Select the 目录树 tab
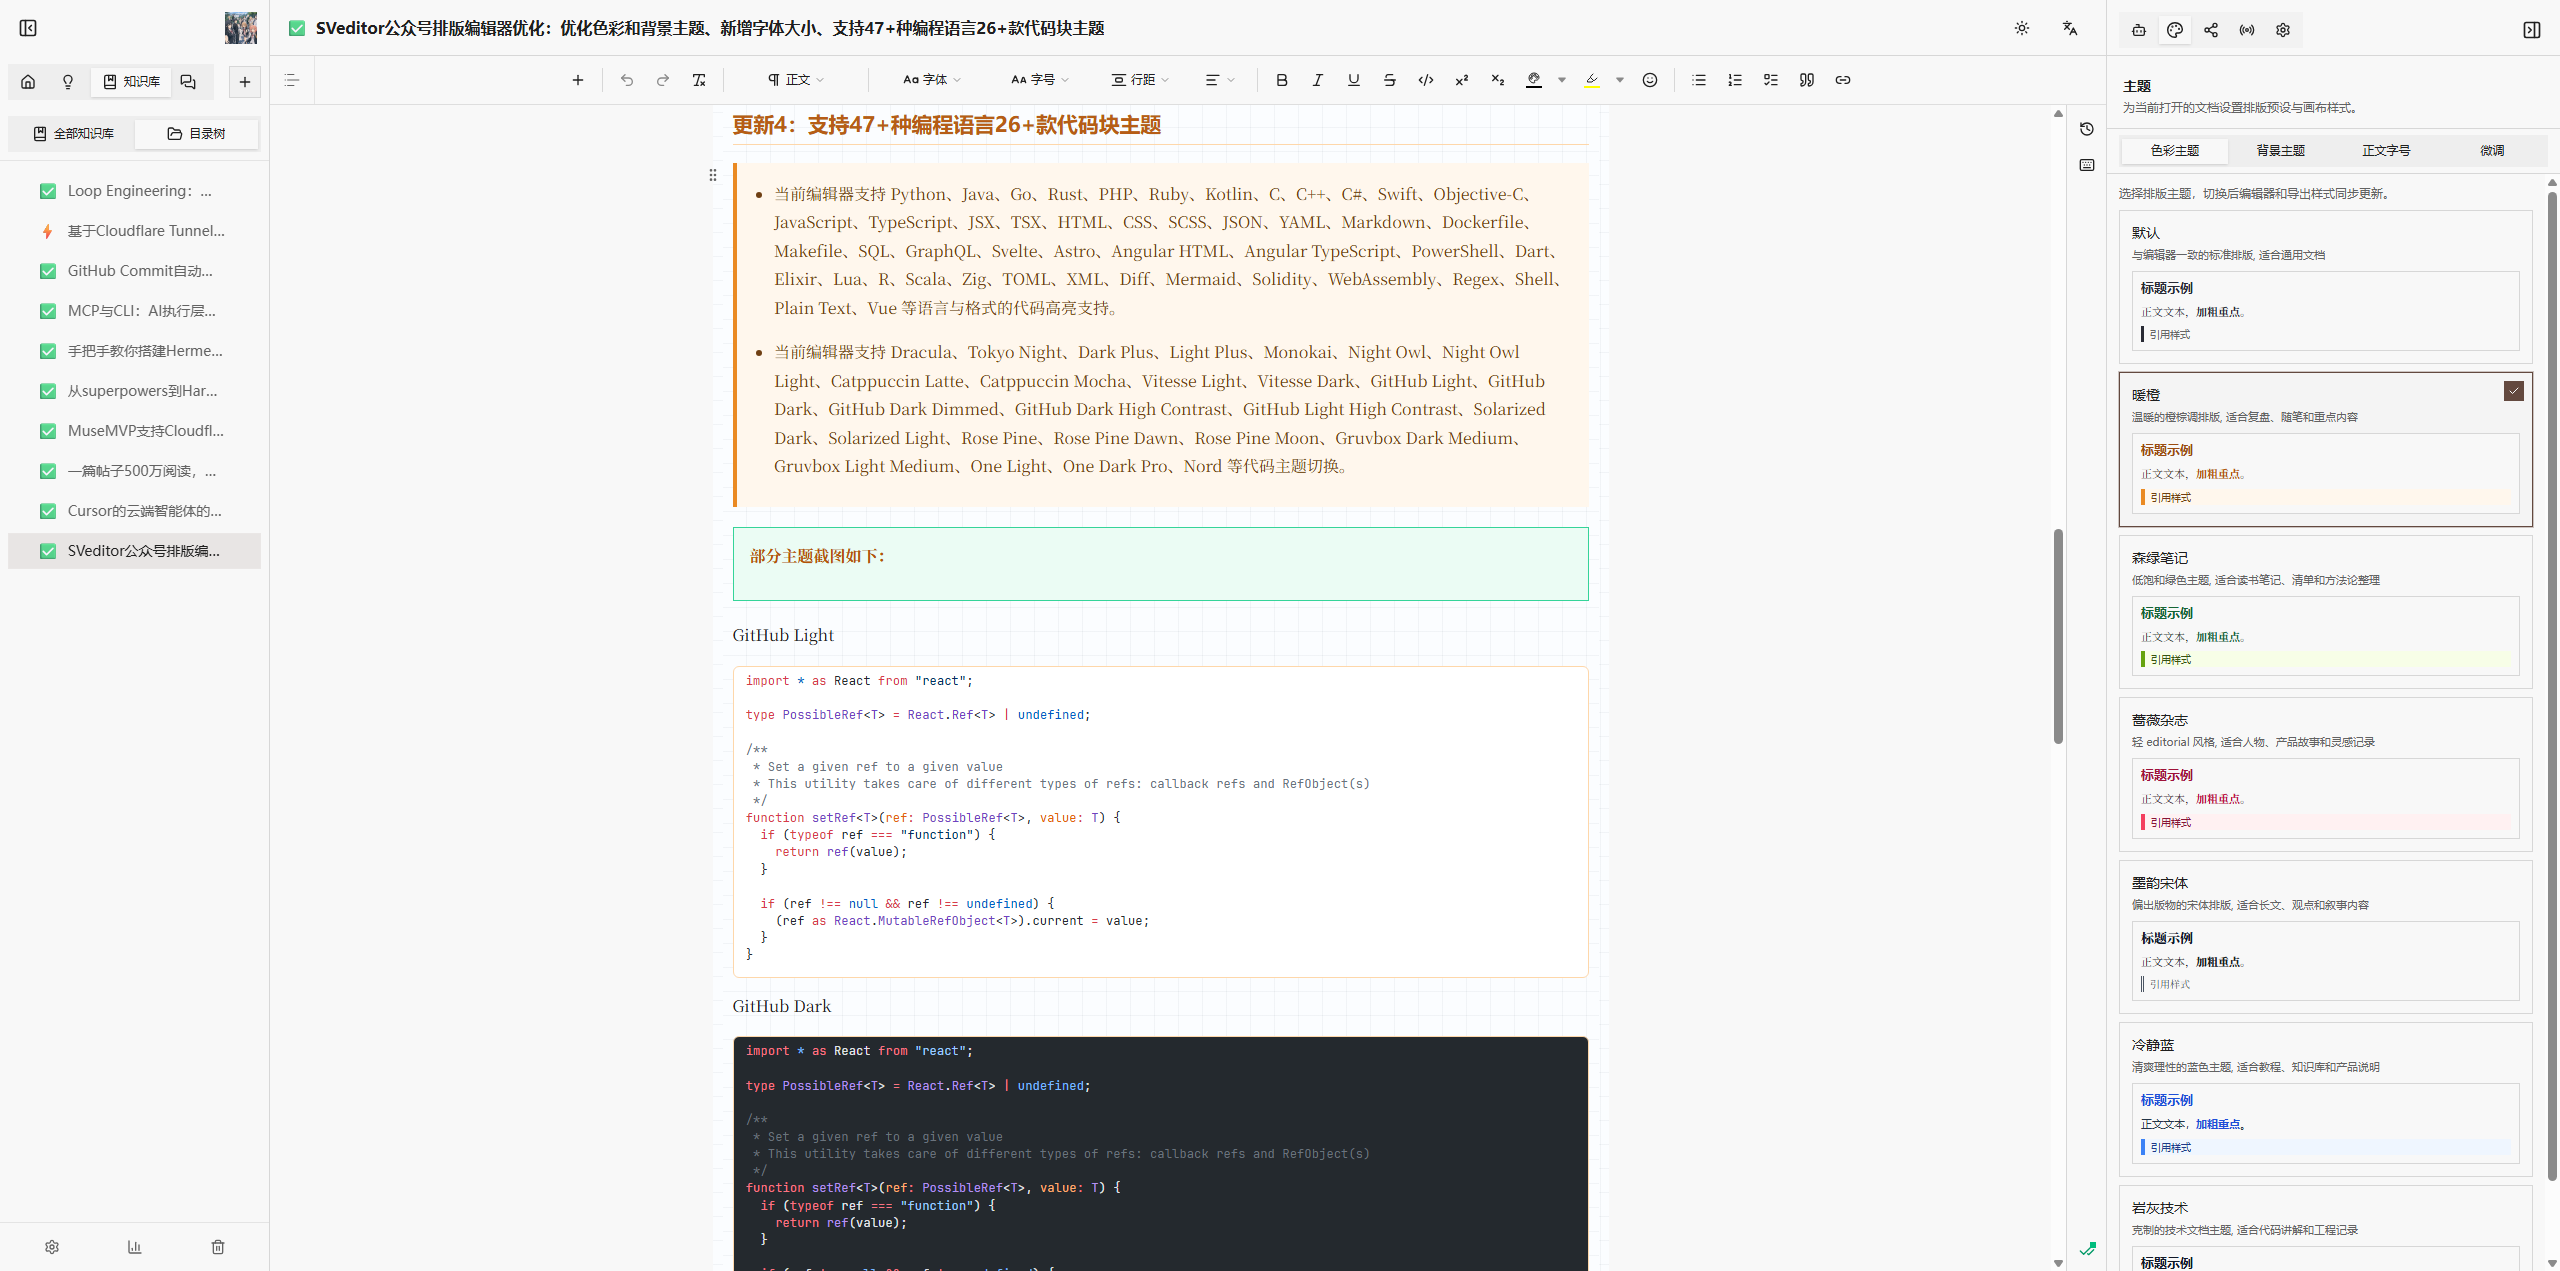The image size is (2560, 1271). [x=196, y=134]
